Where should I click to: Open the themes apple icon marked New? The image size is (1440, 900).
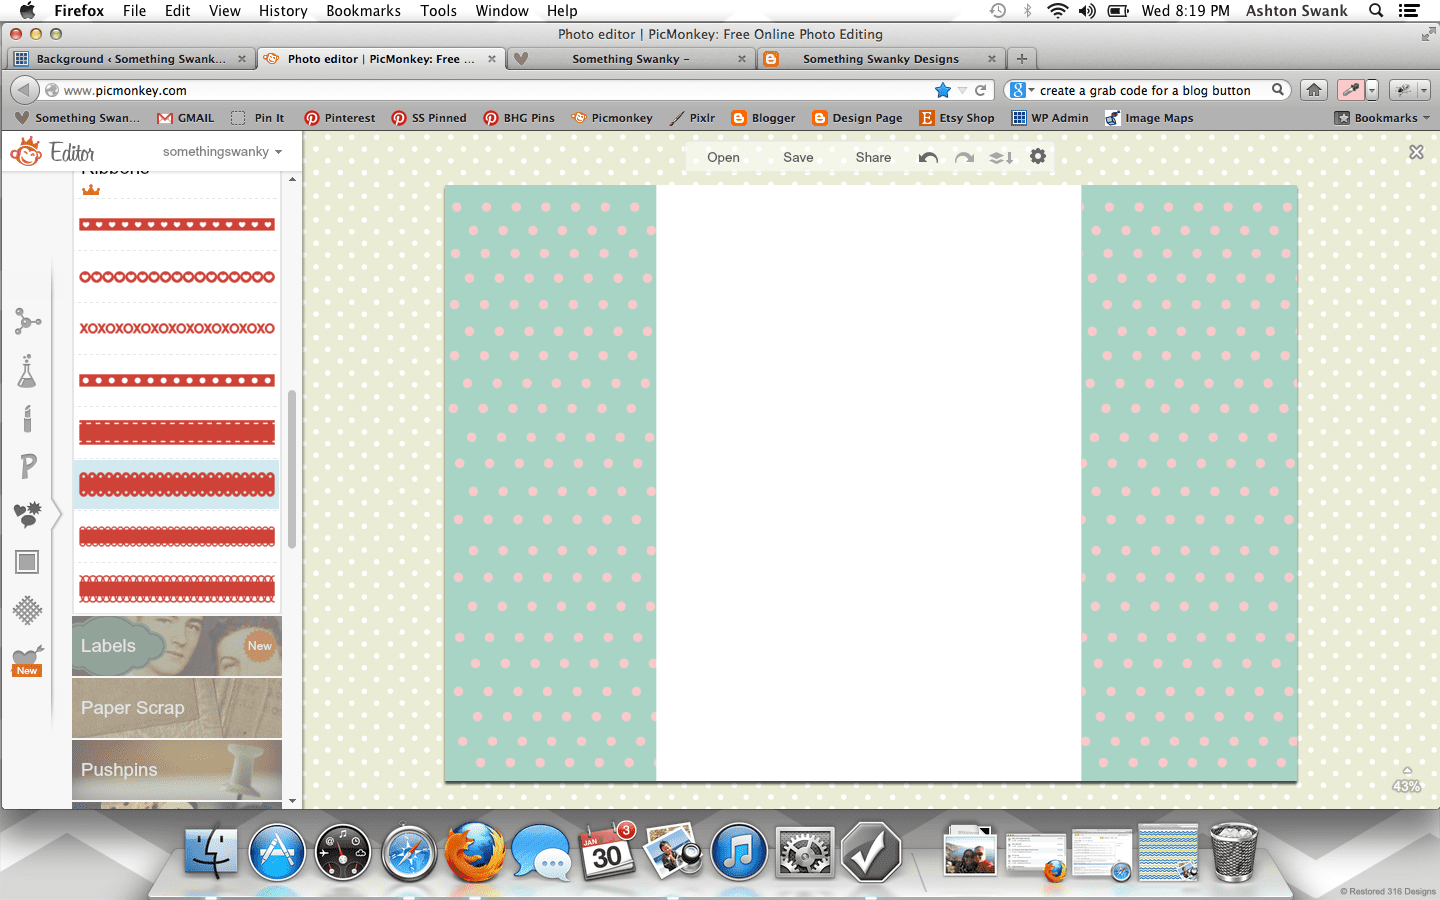coord(27,660)
